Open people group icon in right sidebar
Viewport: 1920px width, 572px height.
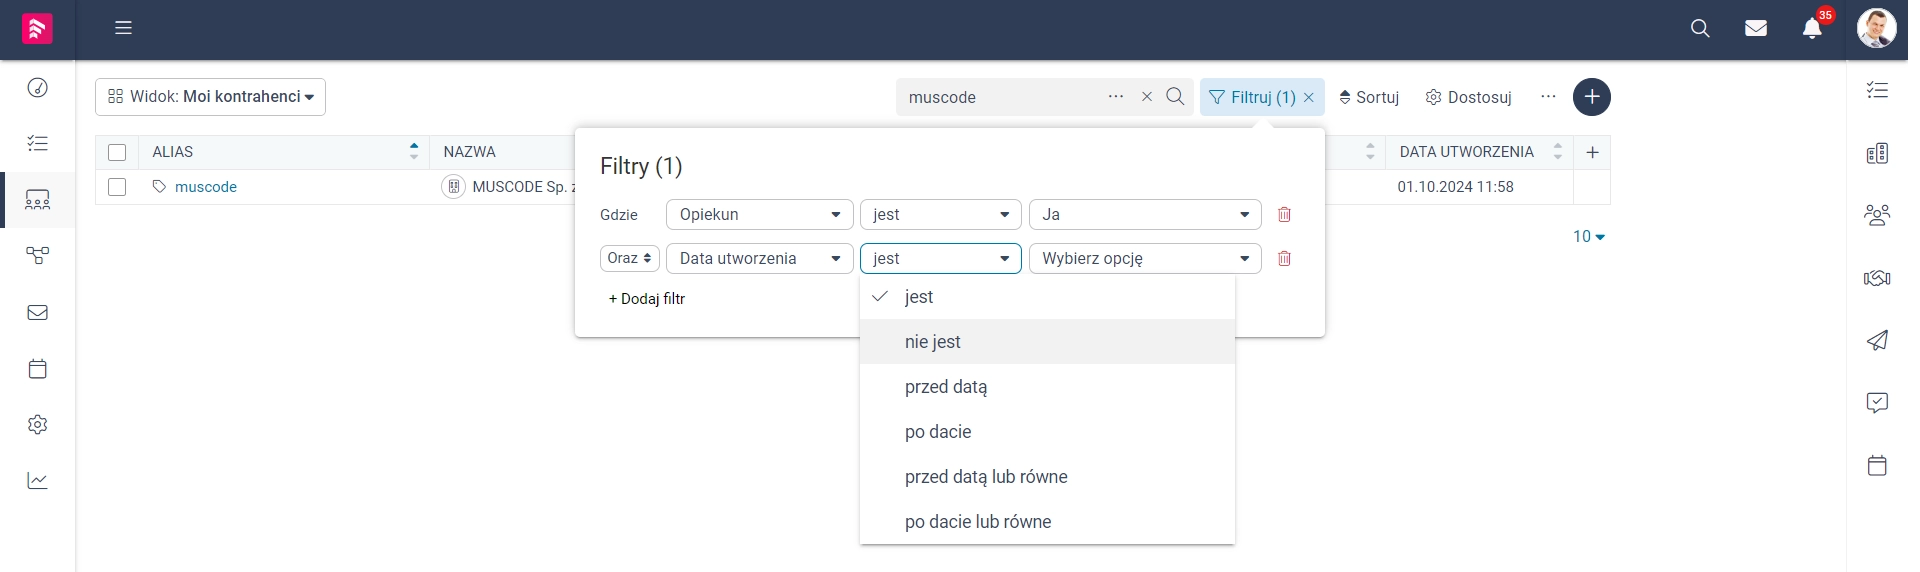click(x=1877, y=215)
